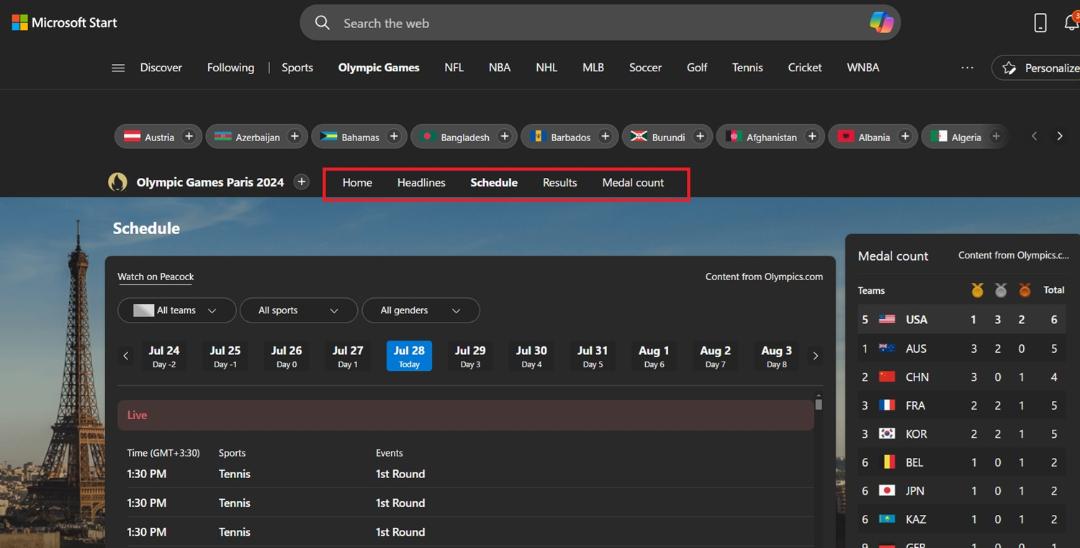The image size is (1080, 548).
Task: Select Jul 31 Day 5
Action: tap(593, 356)
